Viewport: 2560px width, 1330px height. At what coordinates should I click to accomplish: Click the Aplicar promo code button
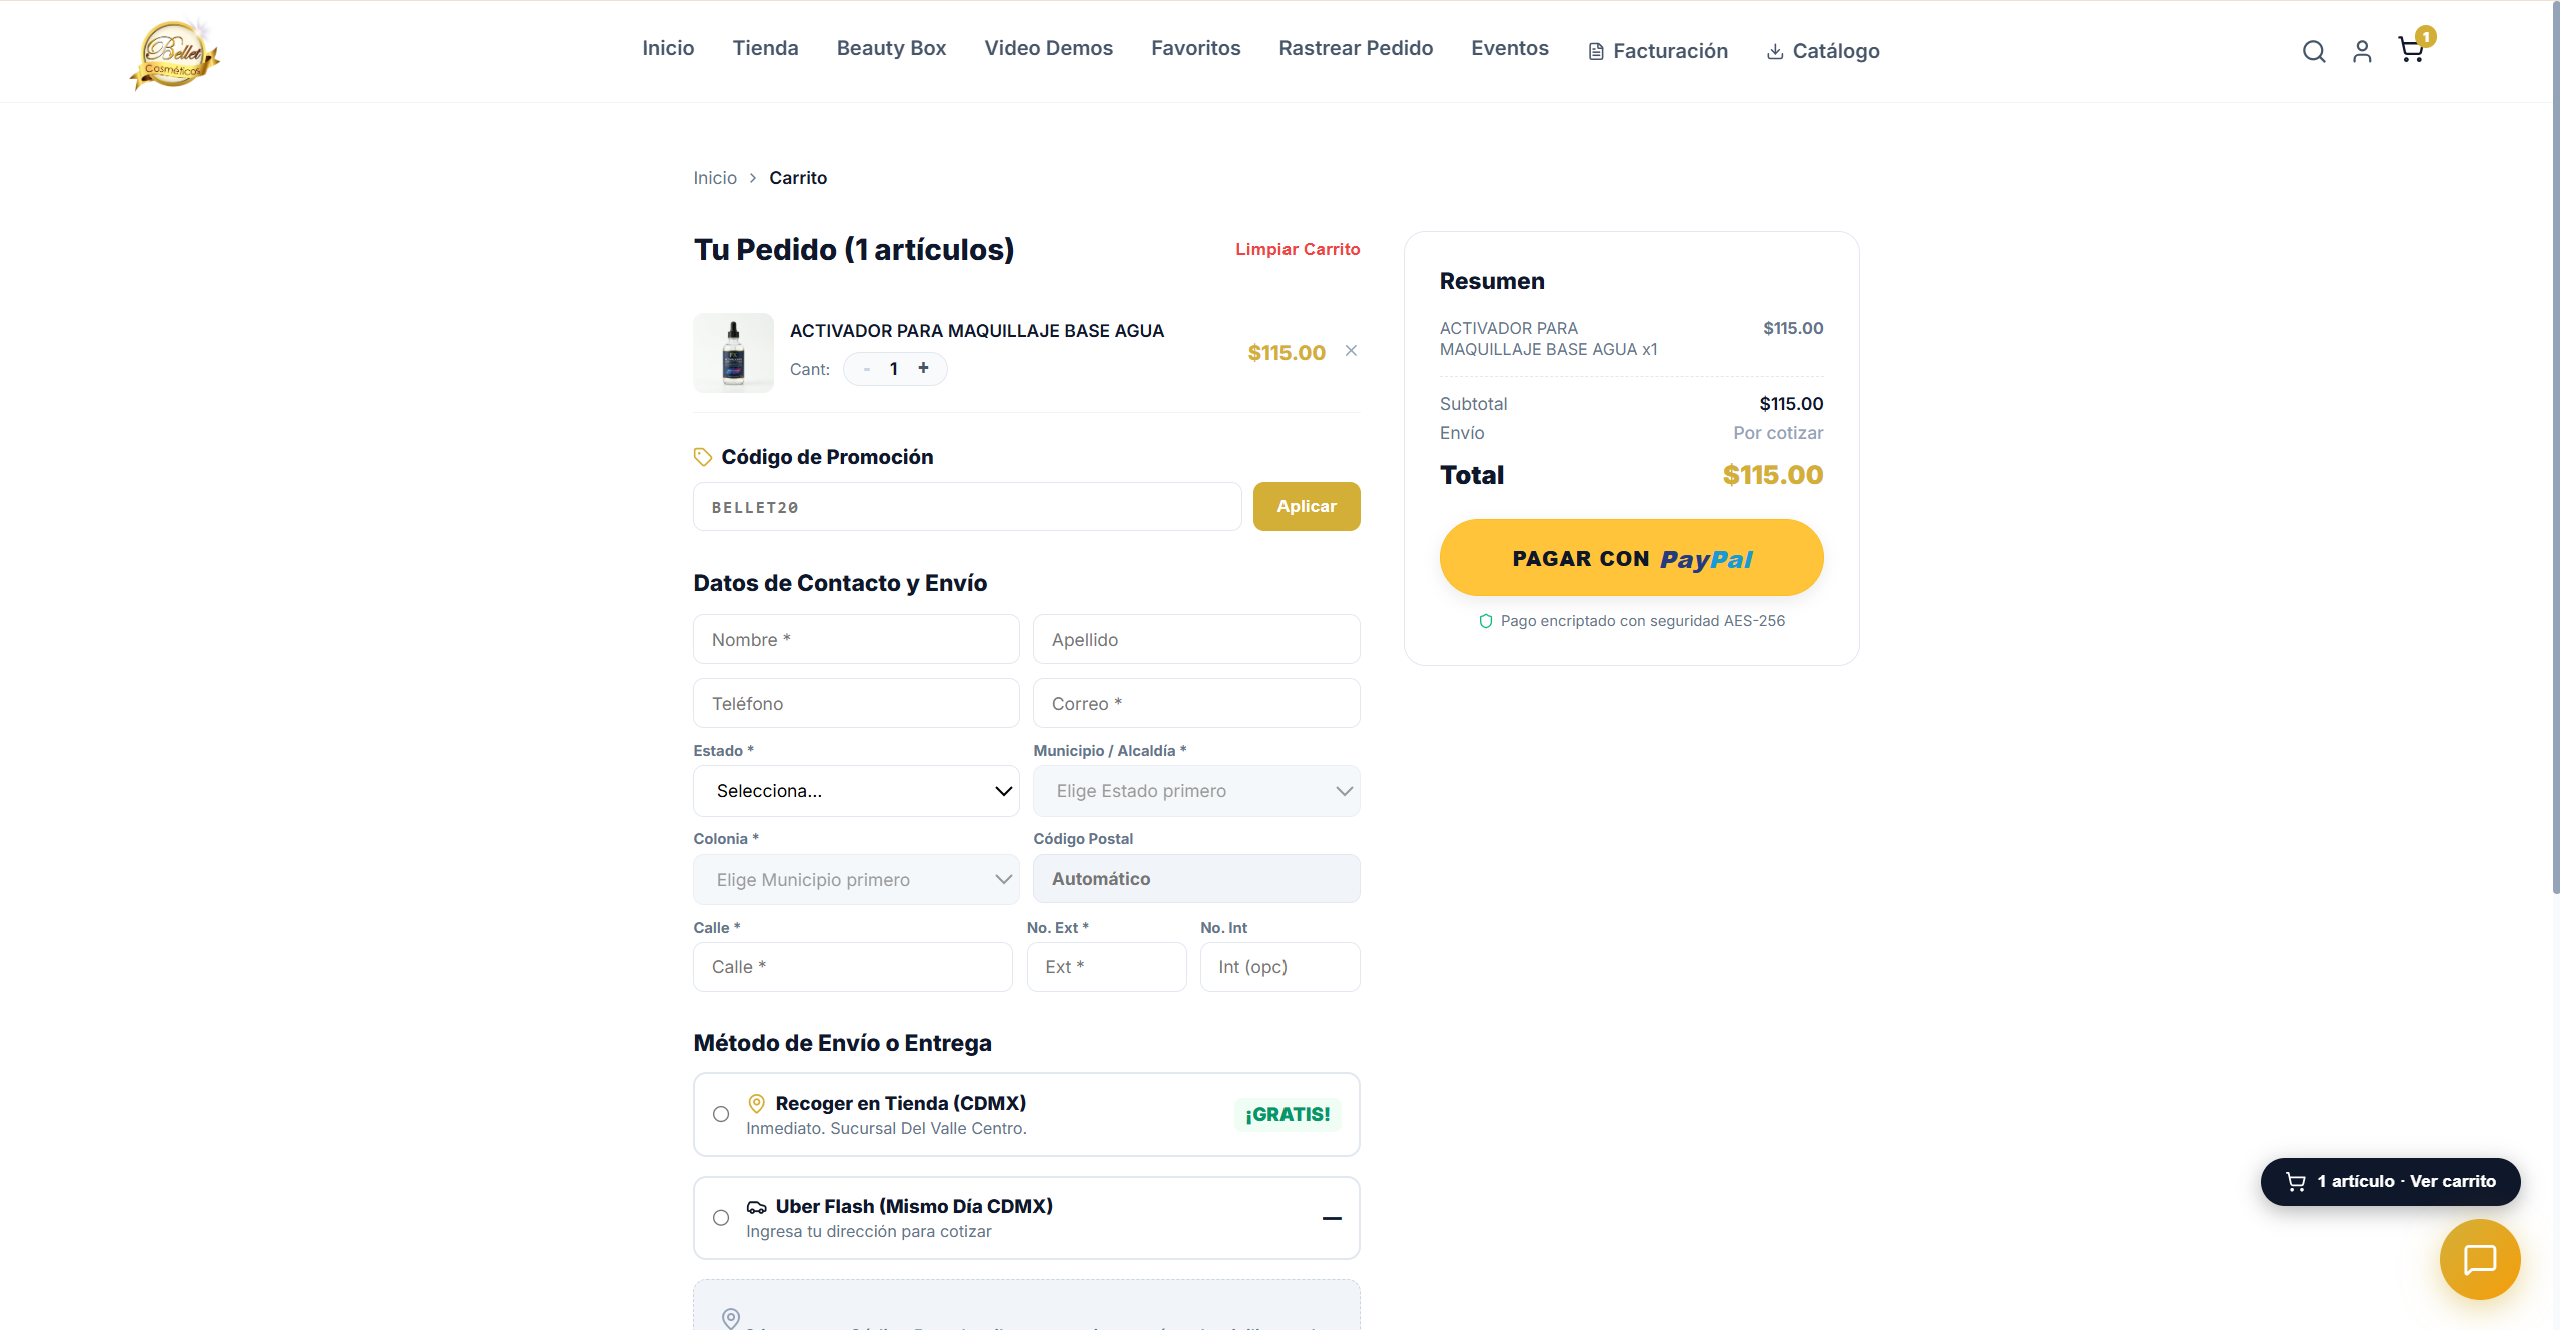point(1307,507)
